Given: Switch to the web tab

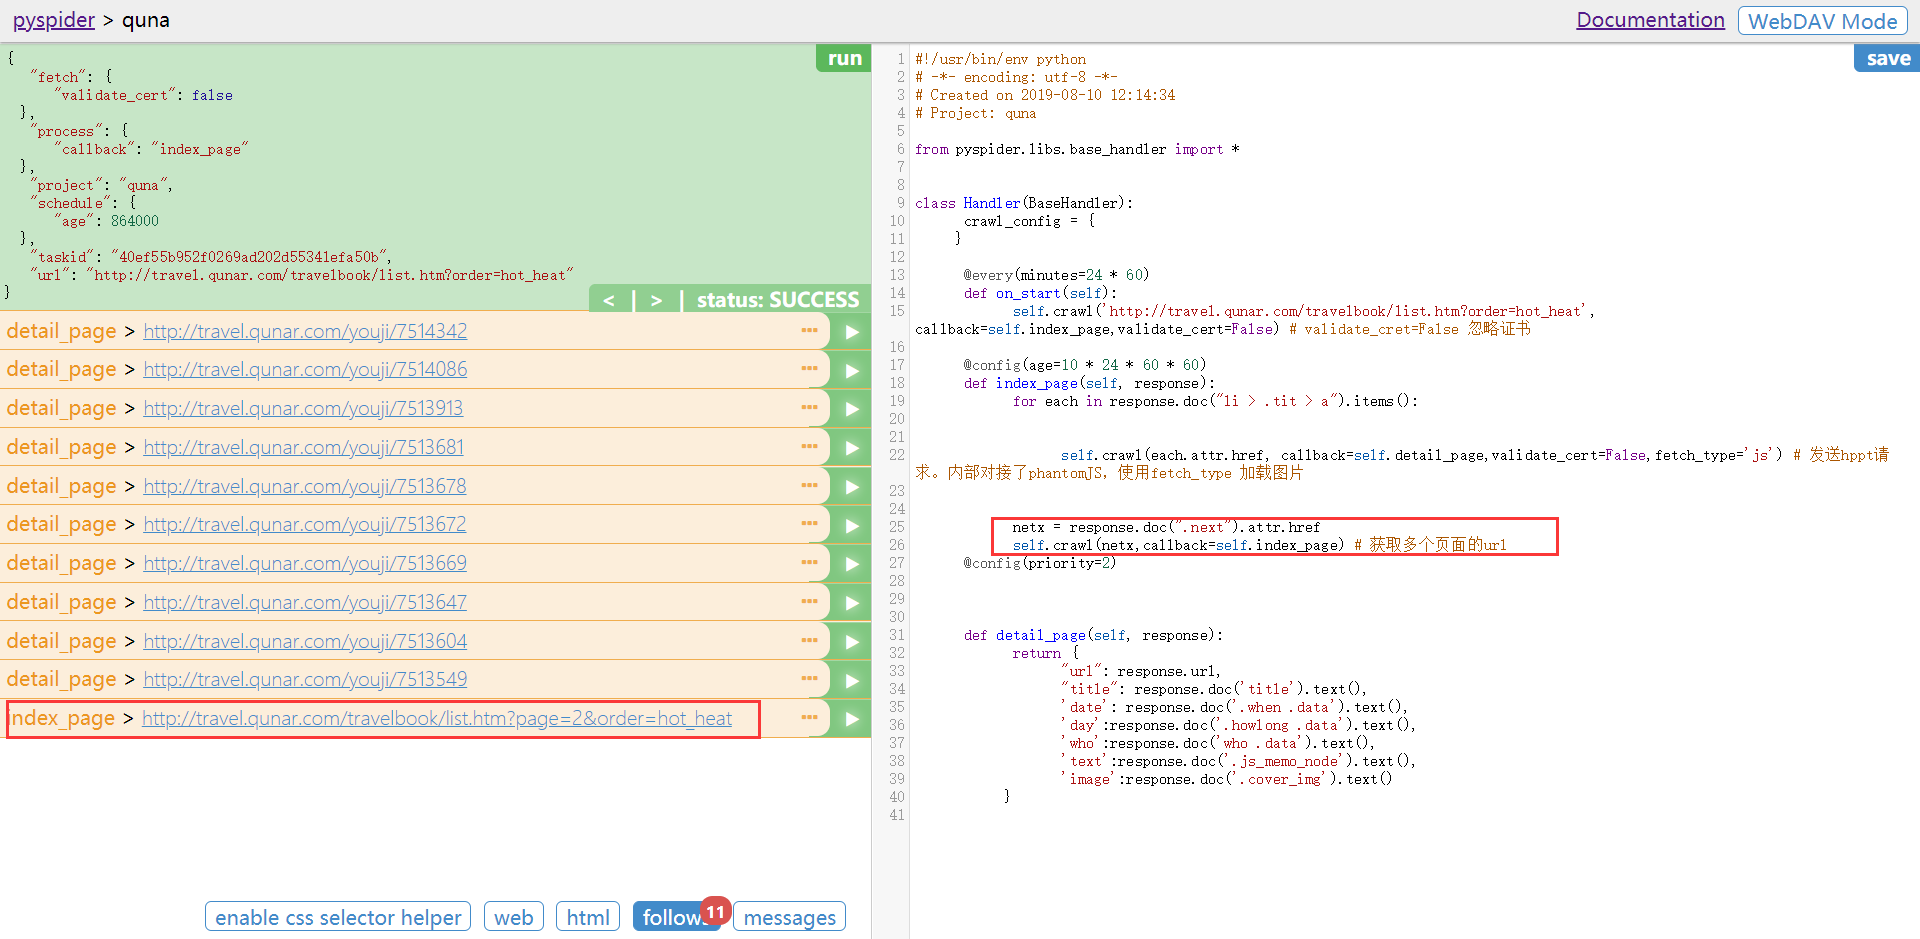Looking at the screenshot, I should pyautogui.click(x=514, y=917).
